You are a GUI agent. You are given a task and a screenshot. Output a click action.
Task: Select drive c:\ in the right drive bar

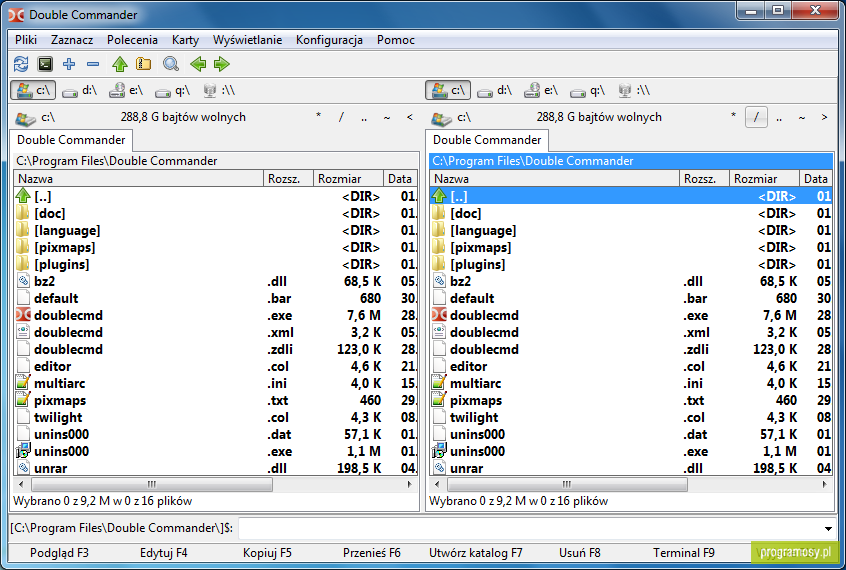[x=448, y=90]
